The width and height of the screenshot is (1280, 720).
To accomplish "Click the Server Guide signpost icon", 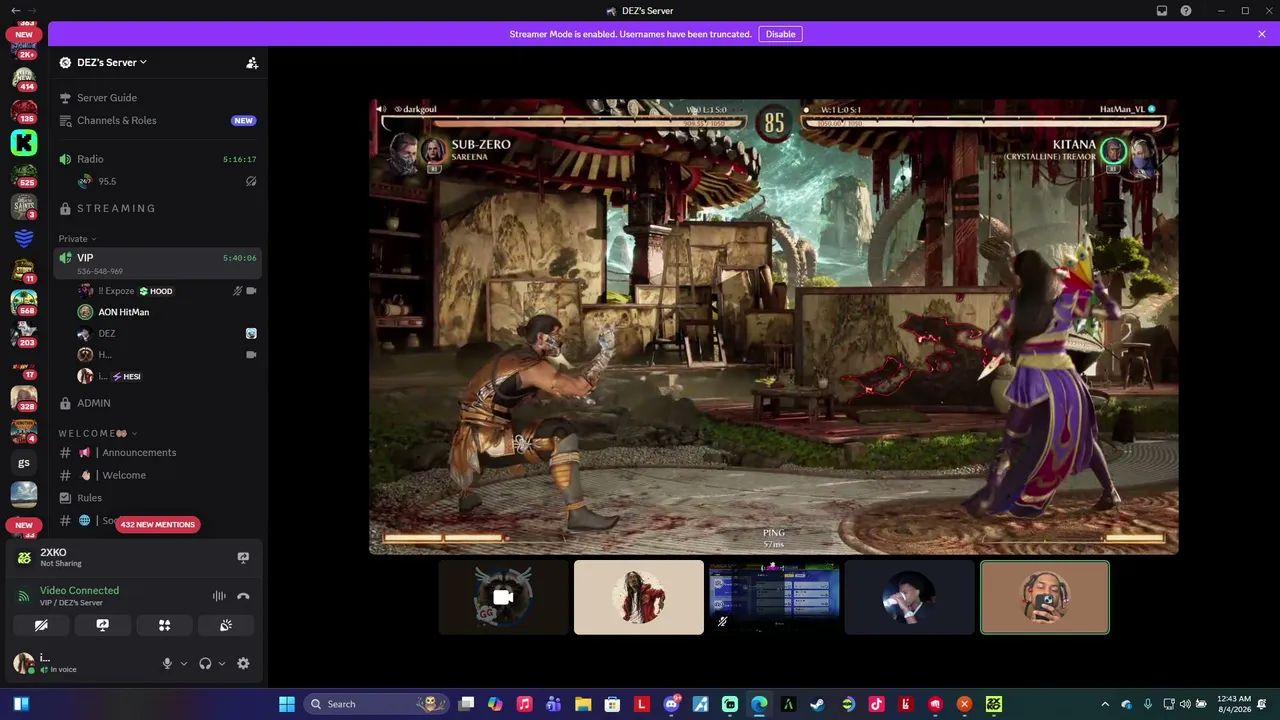I will pos(65,98).
